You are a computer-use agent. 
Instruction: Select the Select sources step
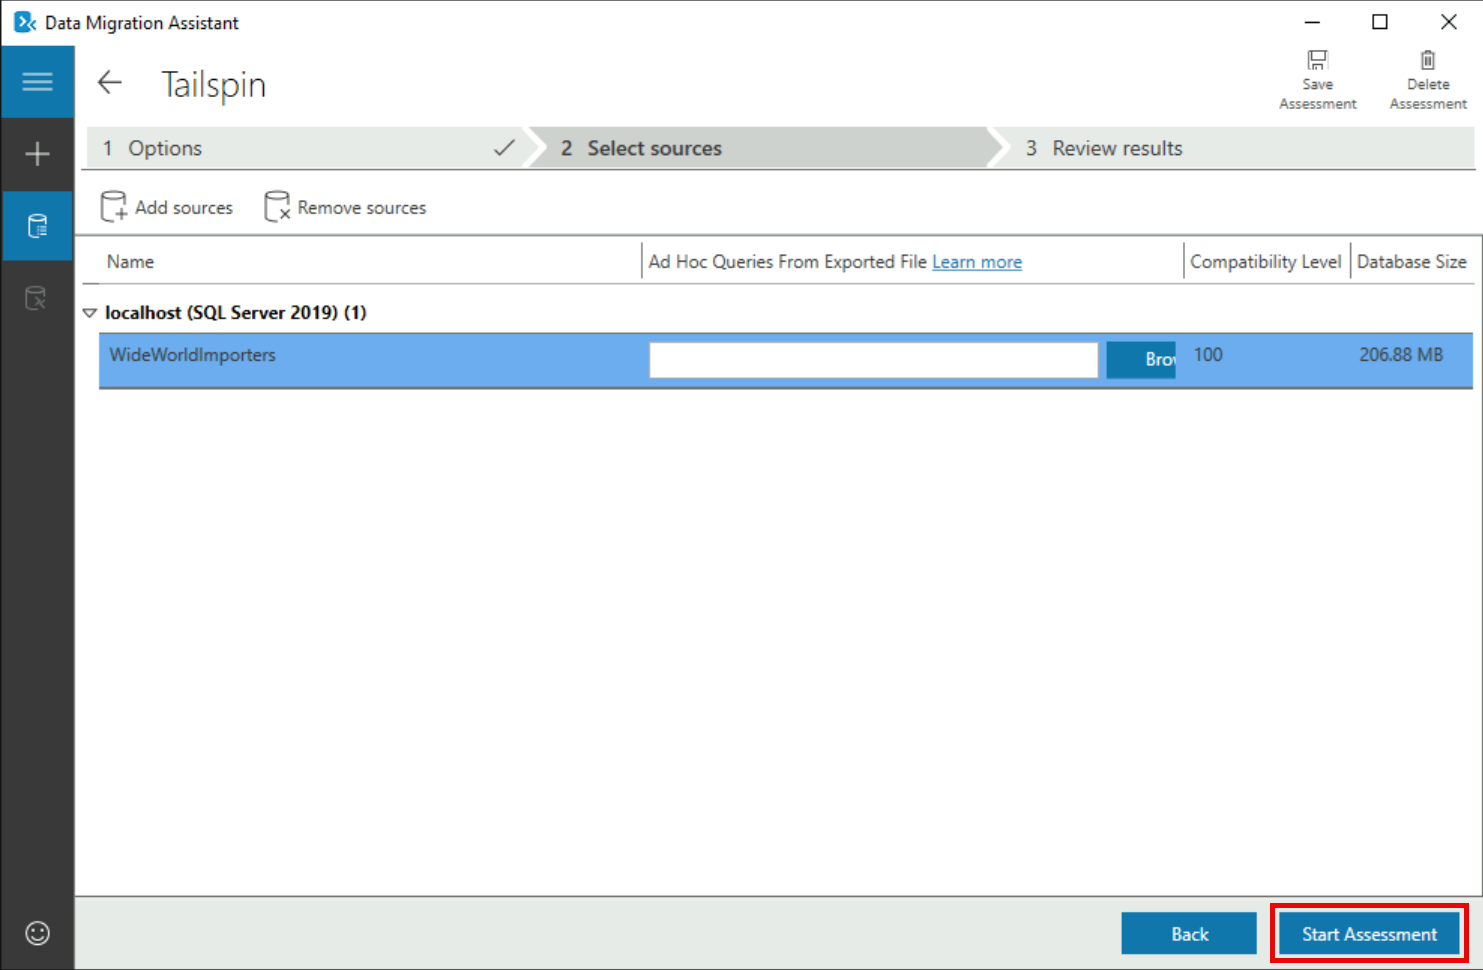tap(760, 148)
